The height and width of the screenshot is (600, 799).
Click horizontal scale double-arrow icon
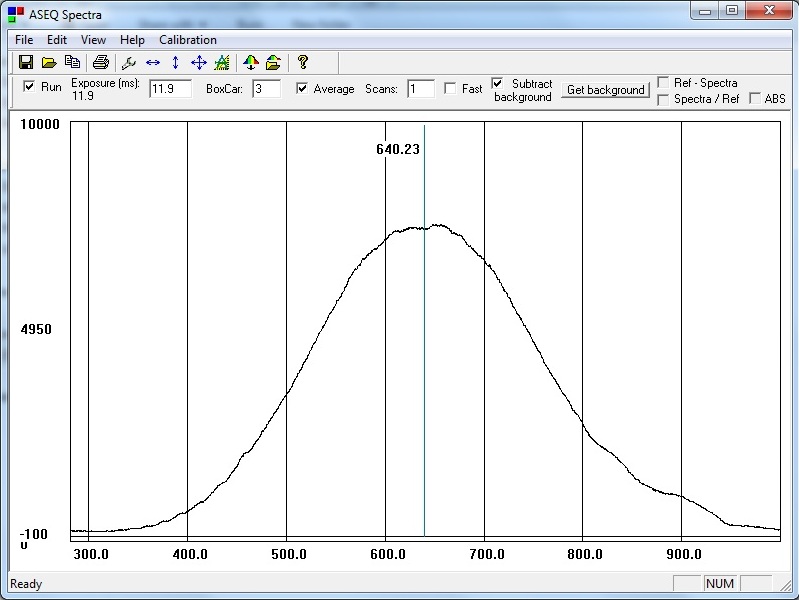pyautogui.click(x=152, y=62)
